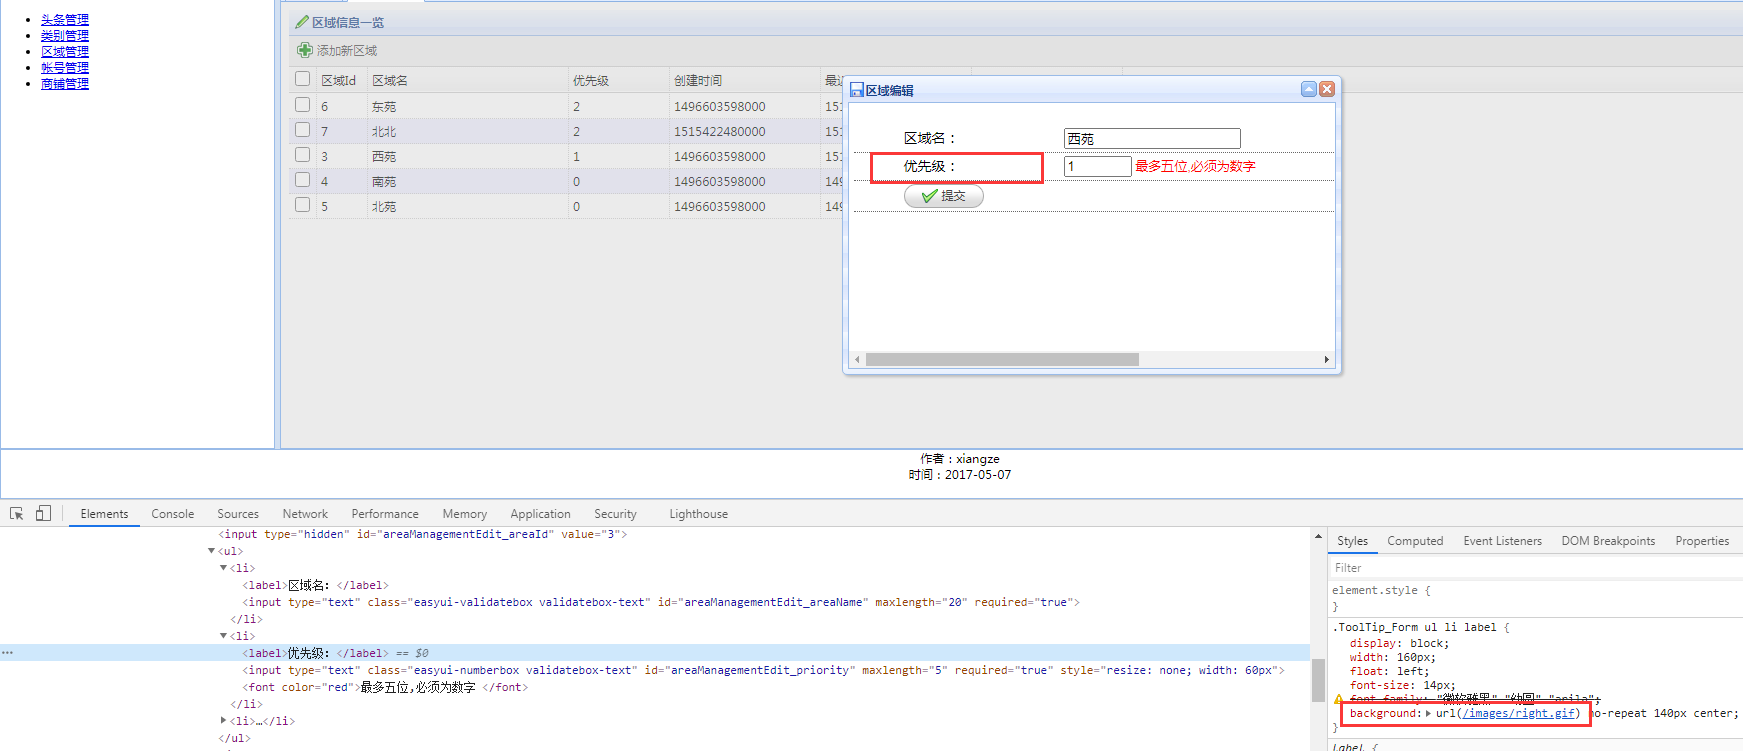Image resolution: width=1743 pixels, height=751 pixels.
Task: Toggle the device toolbar icon in DevTools
Action: pos(43,513)
